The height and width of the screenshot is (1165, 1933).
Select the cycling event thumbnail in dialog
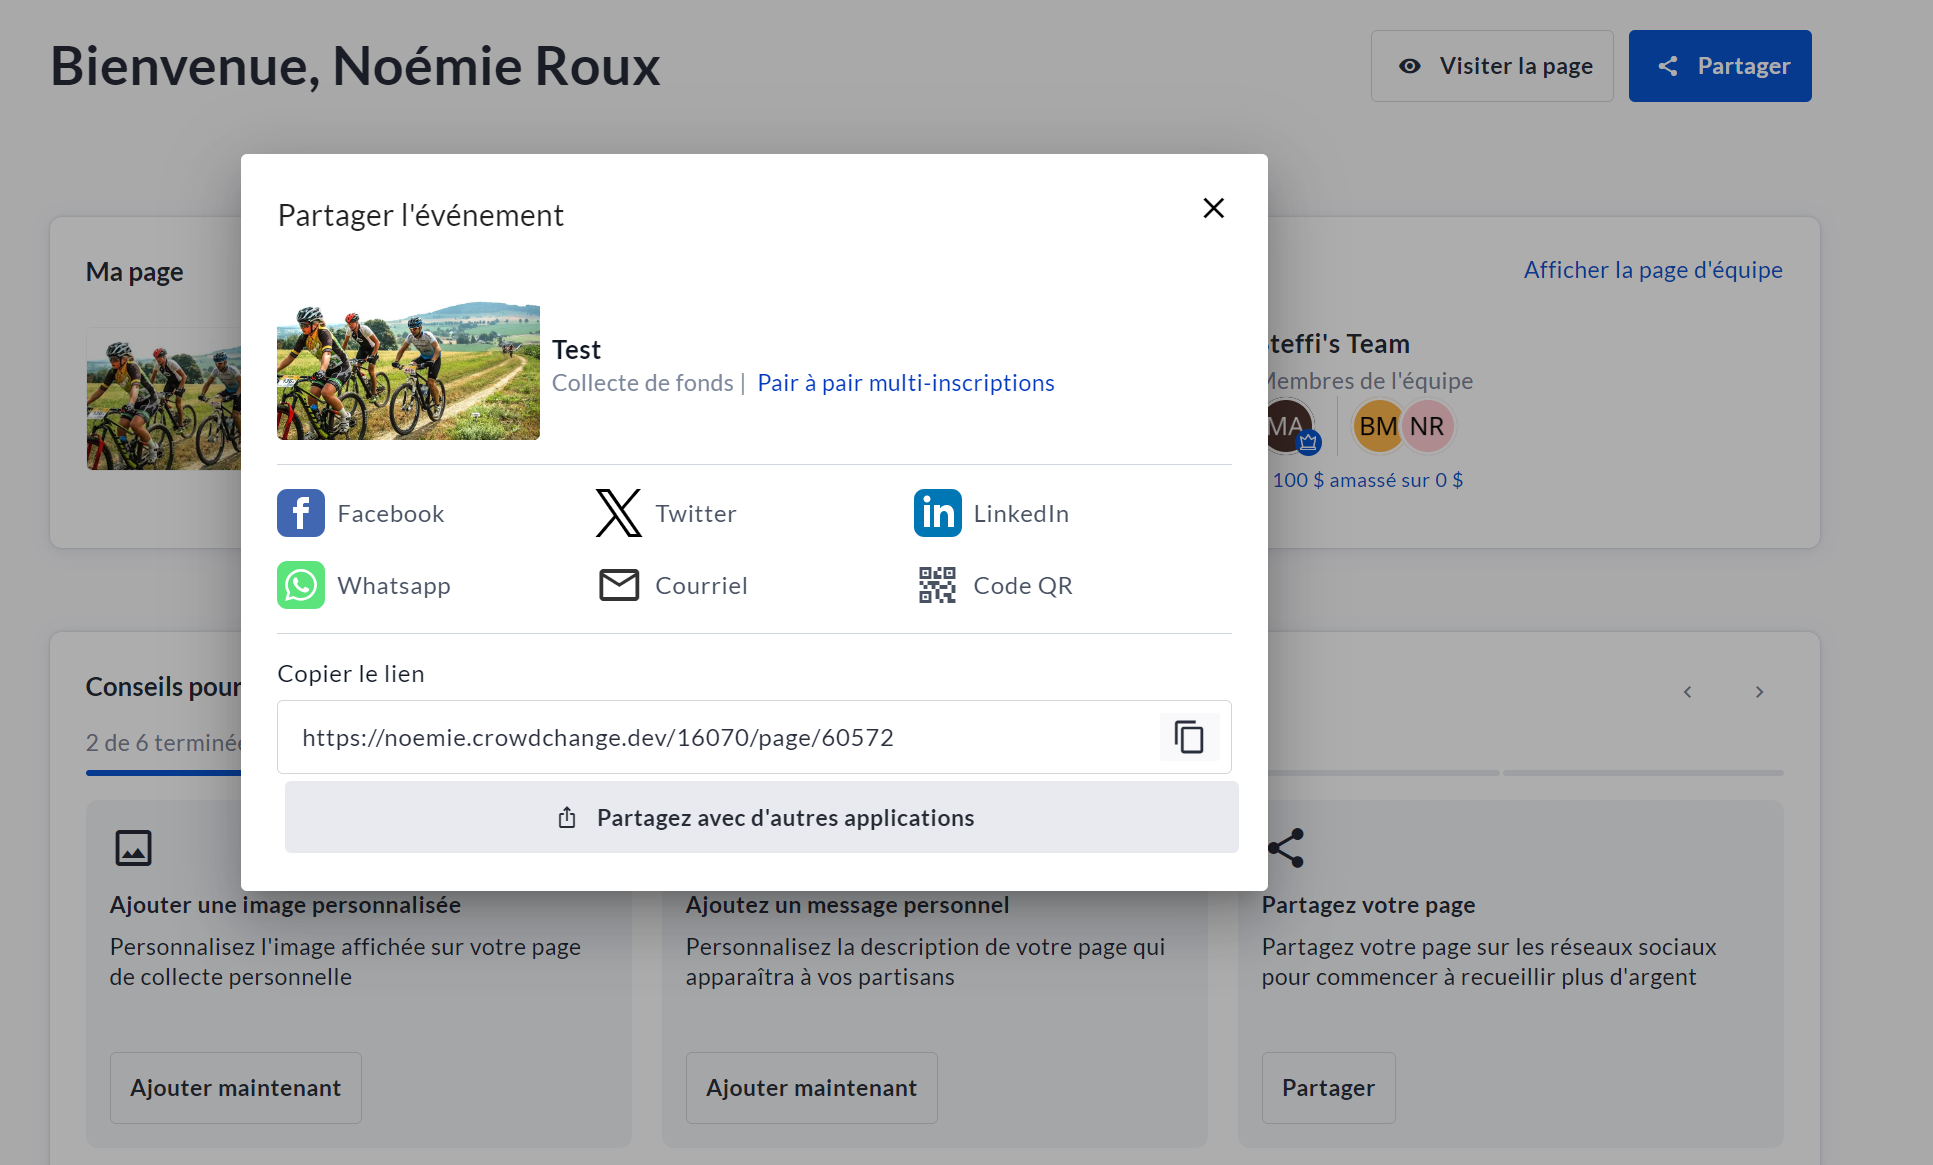tap(408, 371)
